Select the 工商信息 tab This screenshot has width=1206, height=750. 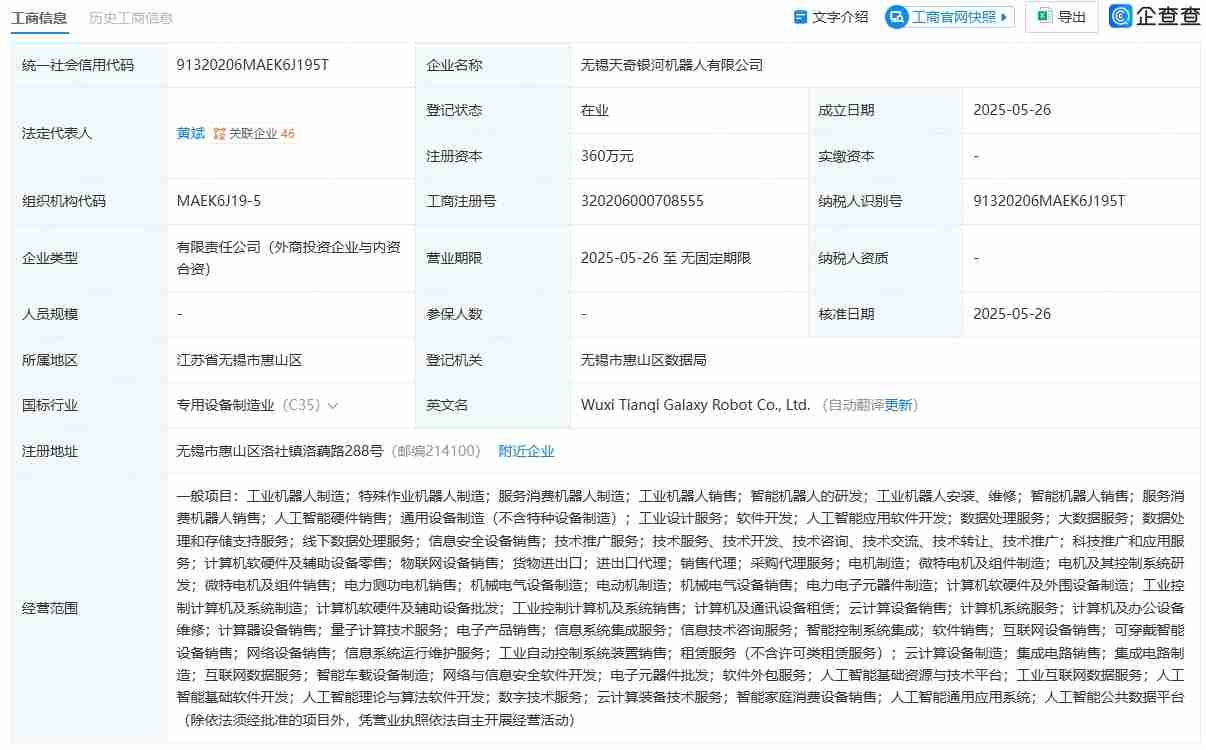(40, 17)
